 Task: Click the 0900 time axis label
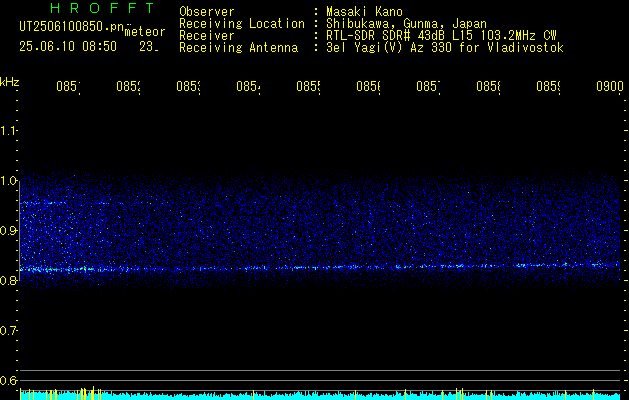pyautogui.click(x=610, y=86)
